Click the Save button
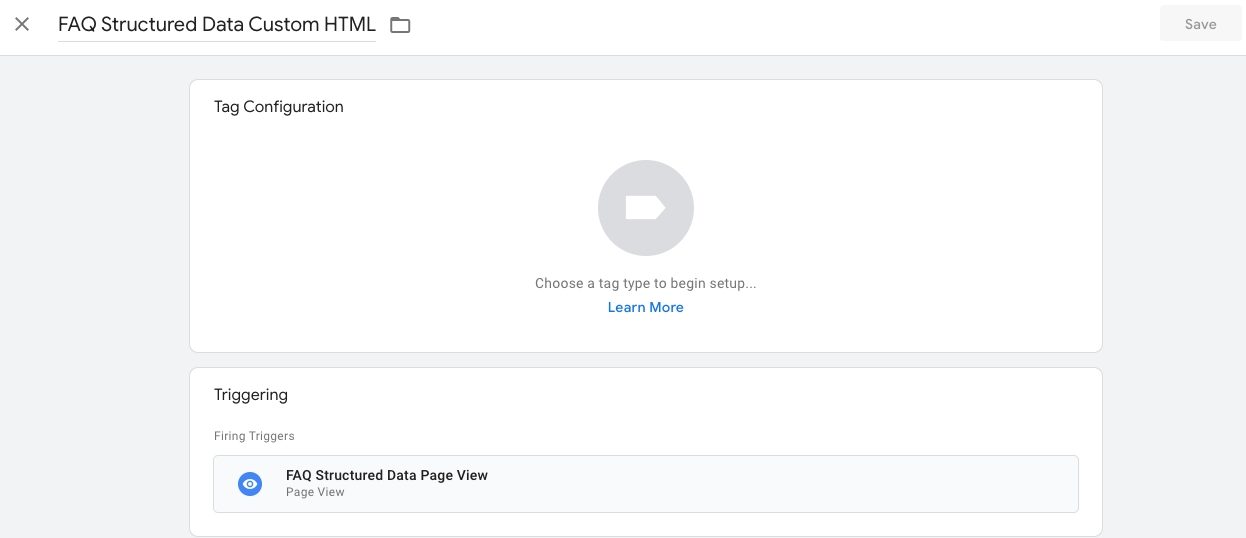This screenshot has height=538, width=1246. coord(1200,24)
